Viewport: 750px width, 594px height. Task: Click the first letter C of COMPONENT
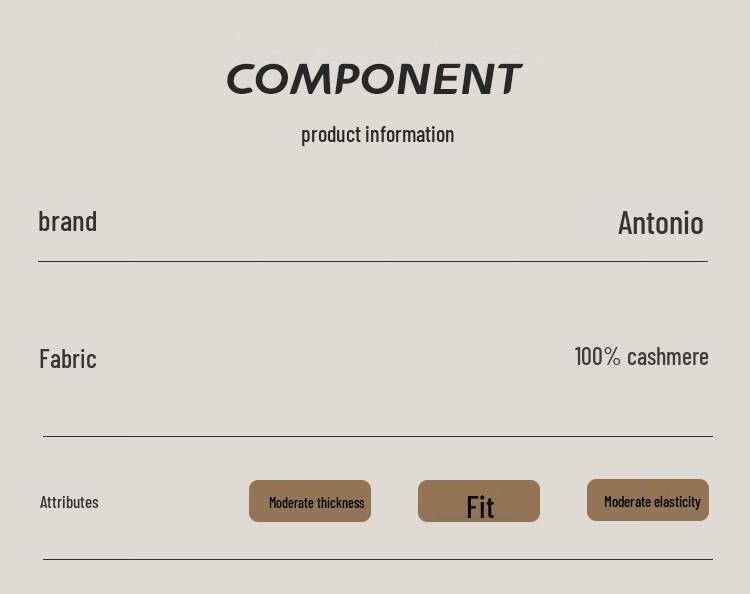[x=243, y=80]
